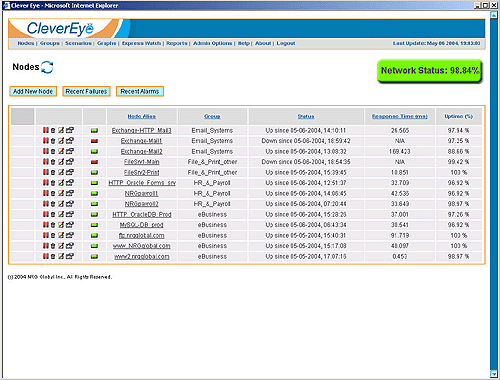Show the Recent Alarms list
Image resolution: width=500 pixels, height=380 pixels.
[x=140, y=91]
